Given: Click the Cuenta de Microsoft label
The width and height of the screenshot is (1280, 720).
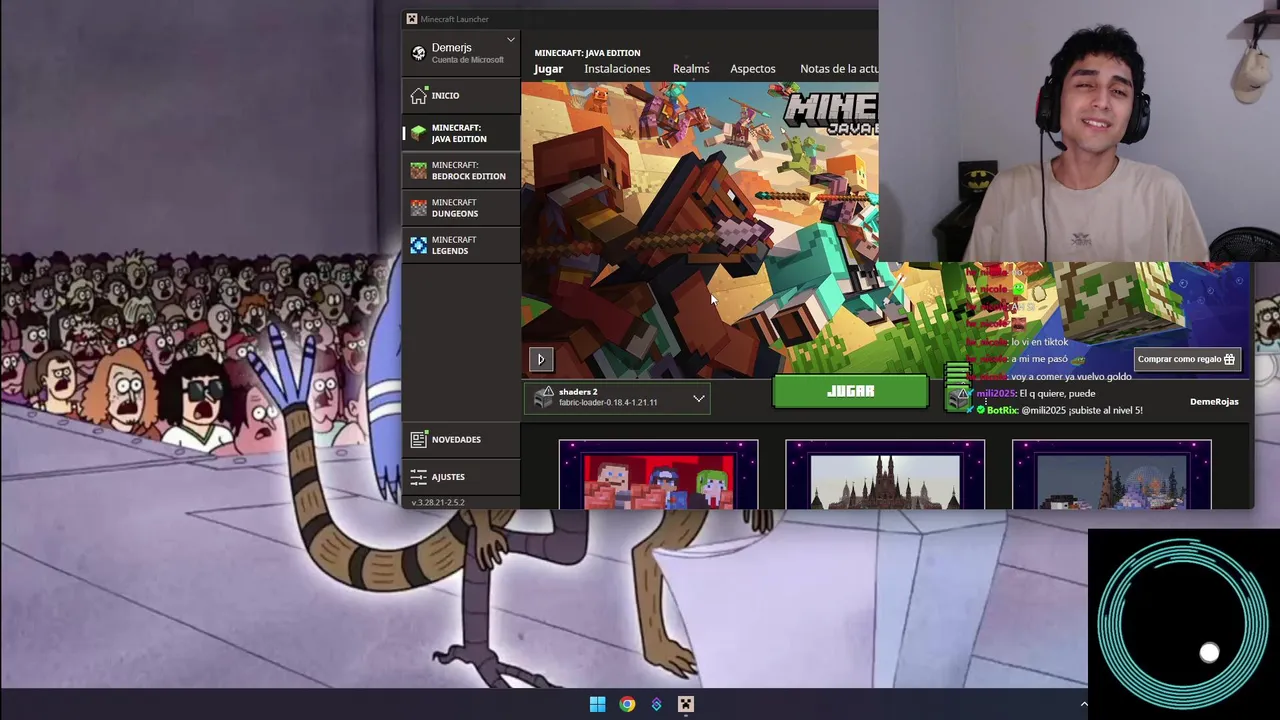Looking at the screenshot, I should coord(468,60).
